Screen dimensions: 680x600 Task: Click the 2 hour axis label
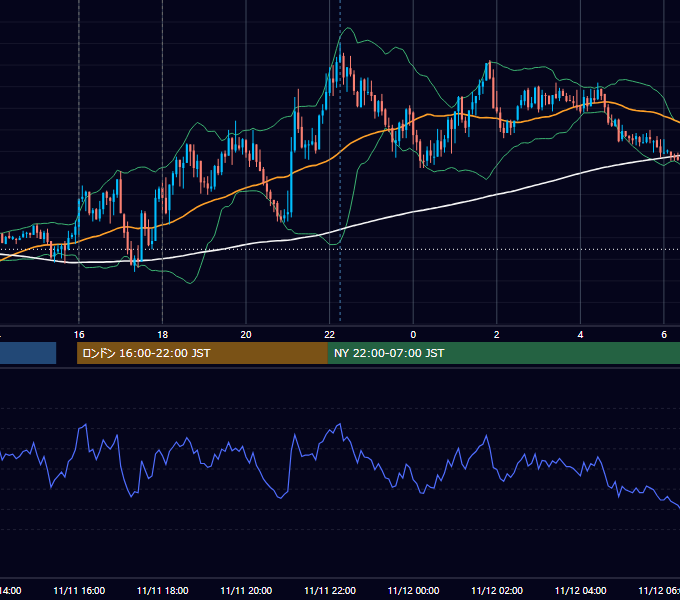[497, 335]
